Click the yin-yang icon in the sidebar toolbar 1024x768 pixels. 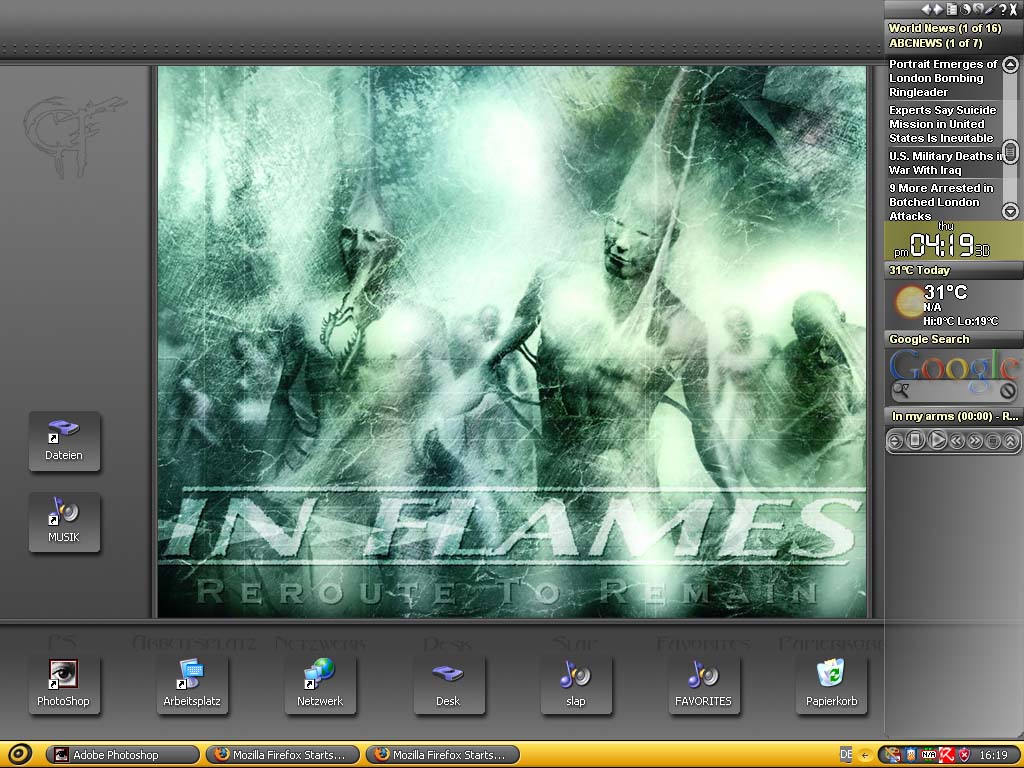tap(966, 9)
